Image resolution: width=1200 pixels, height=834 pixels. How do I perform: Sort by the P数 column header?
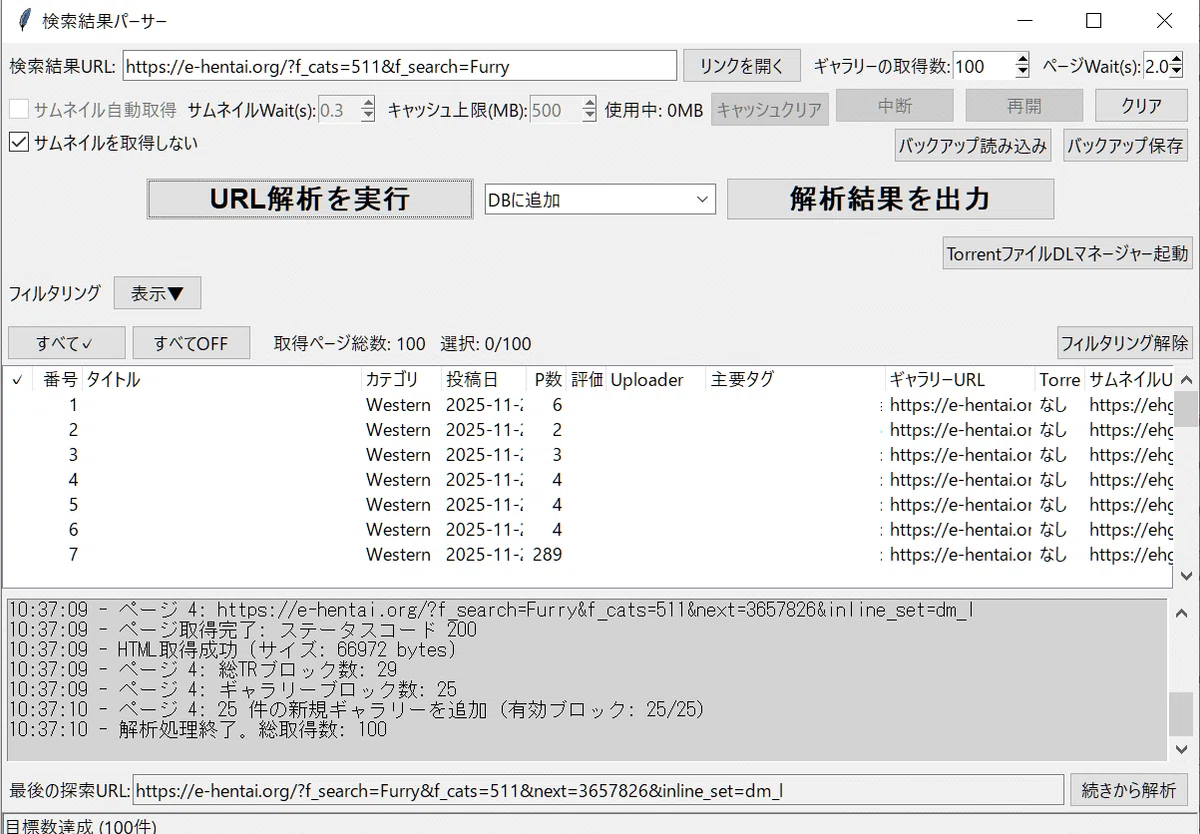click(547, 379)
